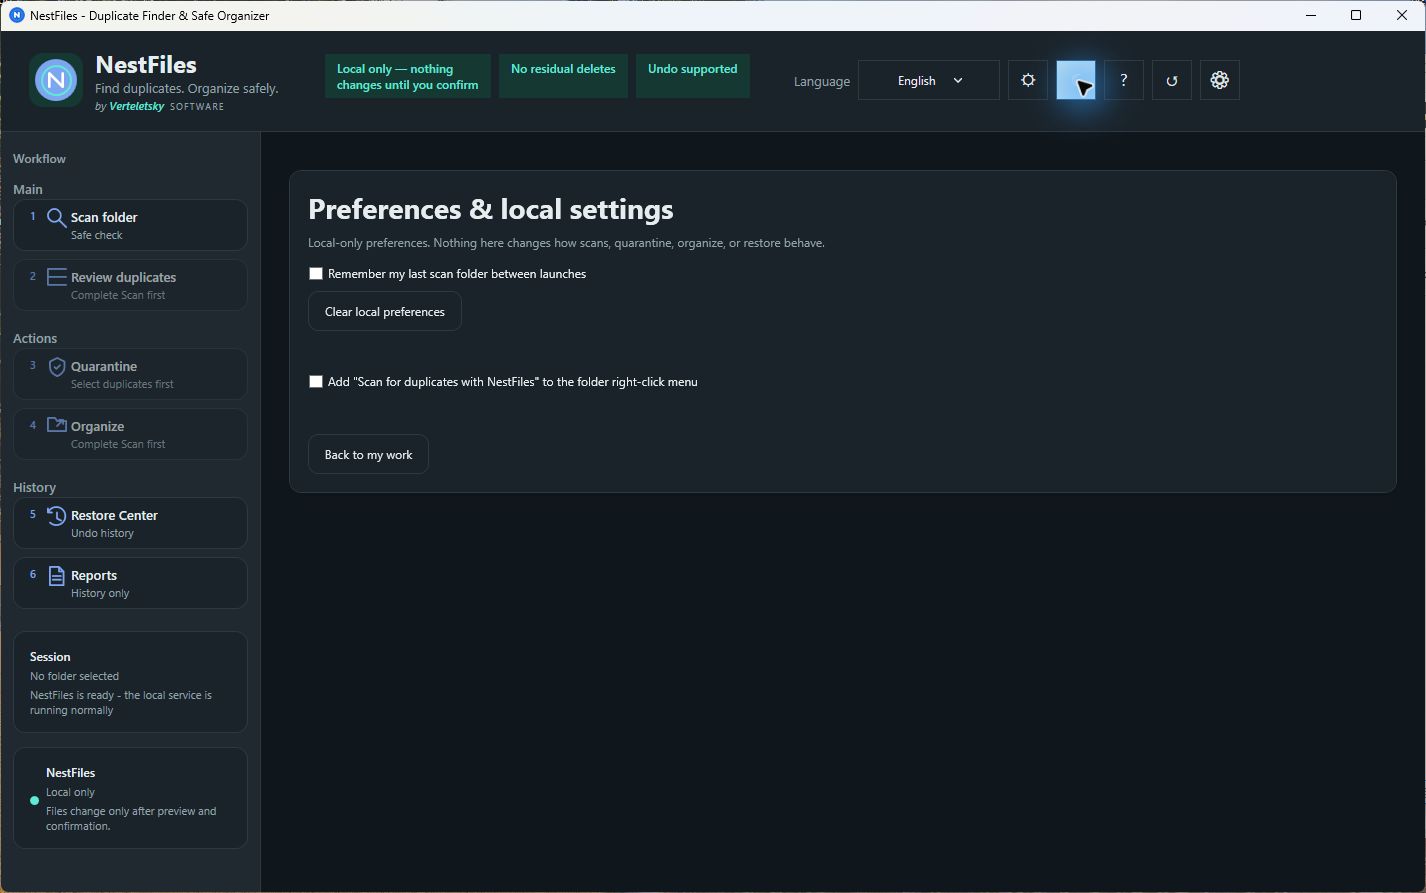Open the Reports history item

tap(130, 583)
